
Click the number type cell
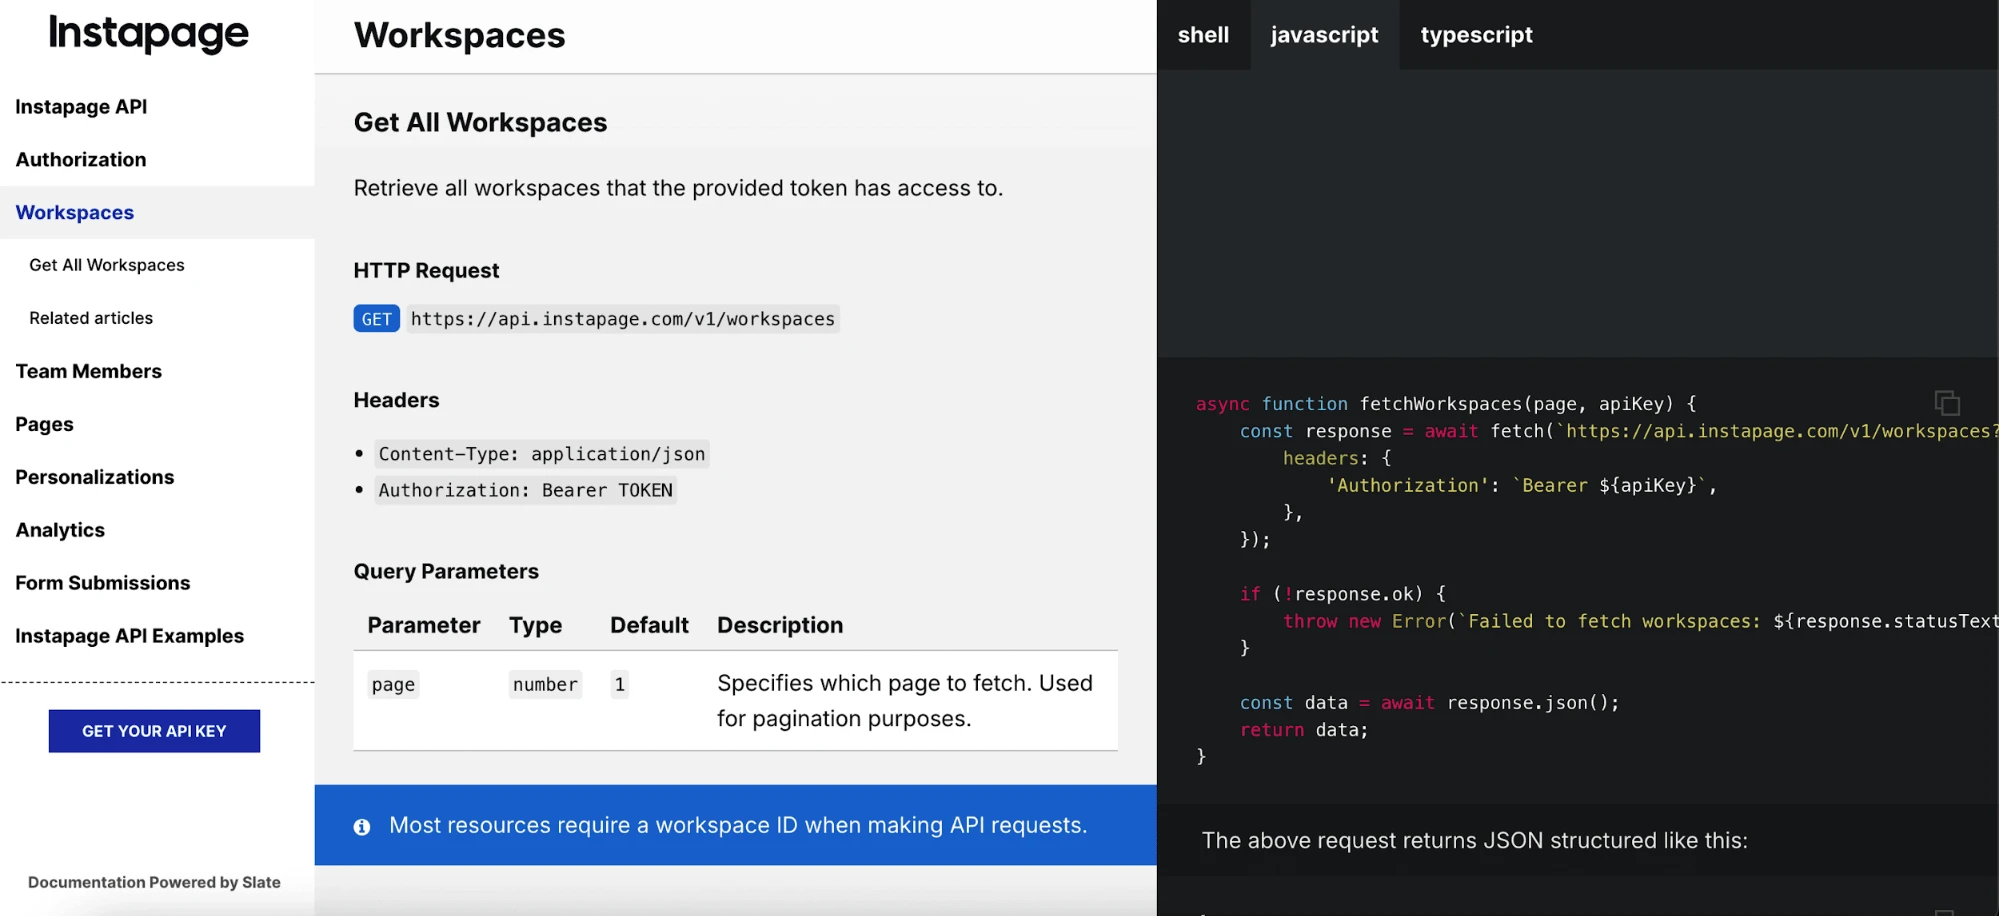545,685
